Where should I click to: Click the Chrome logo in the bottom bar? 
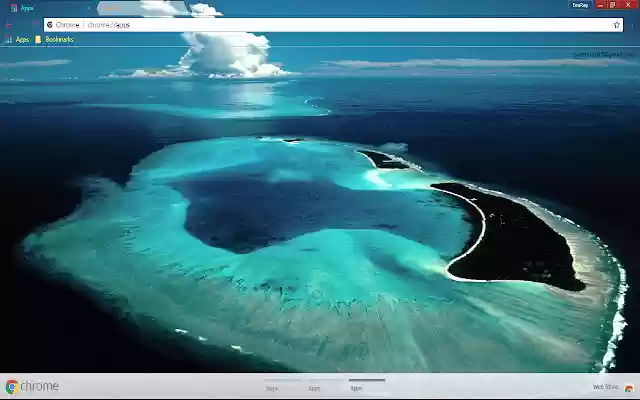click(x=32, y=386)
